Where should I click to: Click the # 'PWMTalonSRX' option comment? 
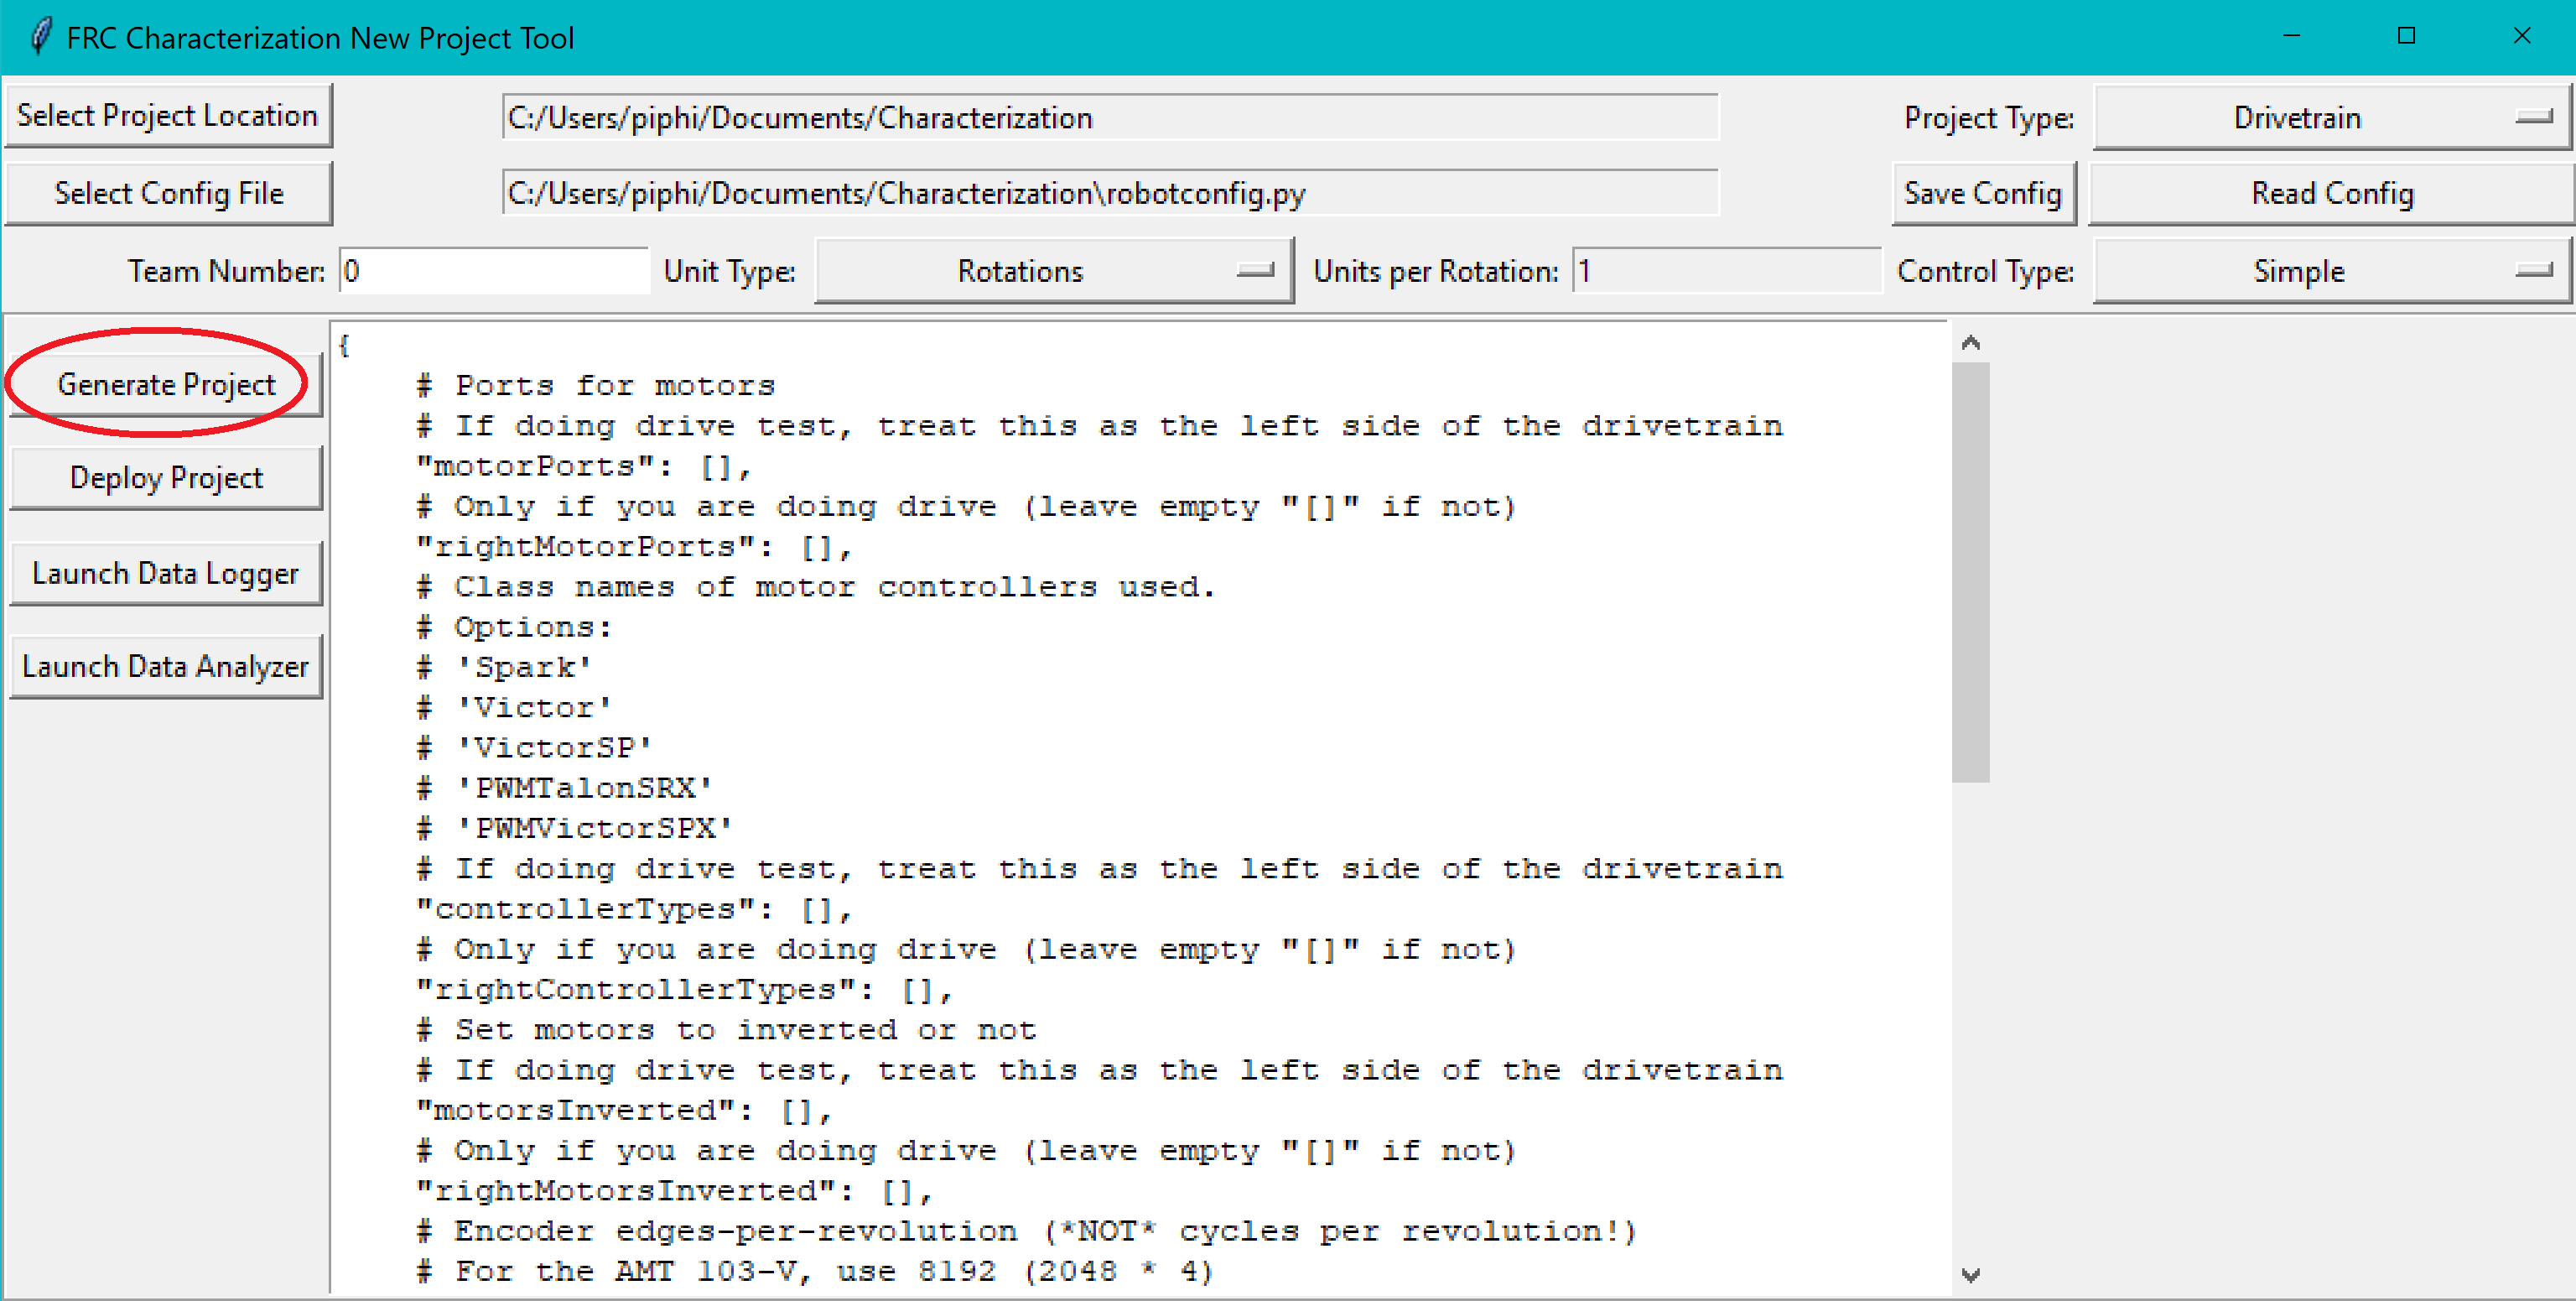click(564, 788)
